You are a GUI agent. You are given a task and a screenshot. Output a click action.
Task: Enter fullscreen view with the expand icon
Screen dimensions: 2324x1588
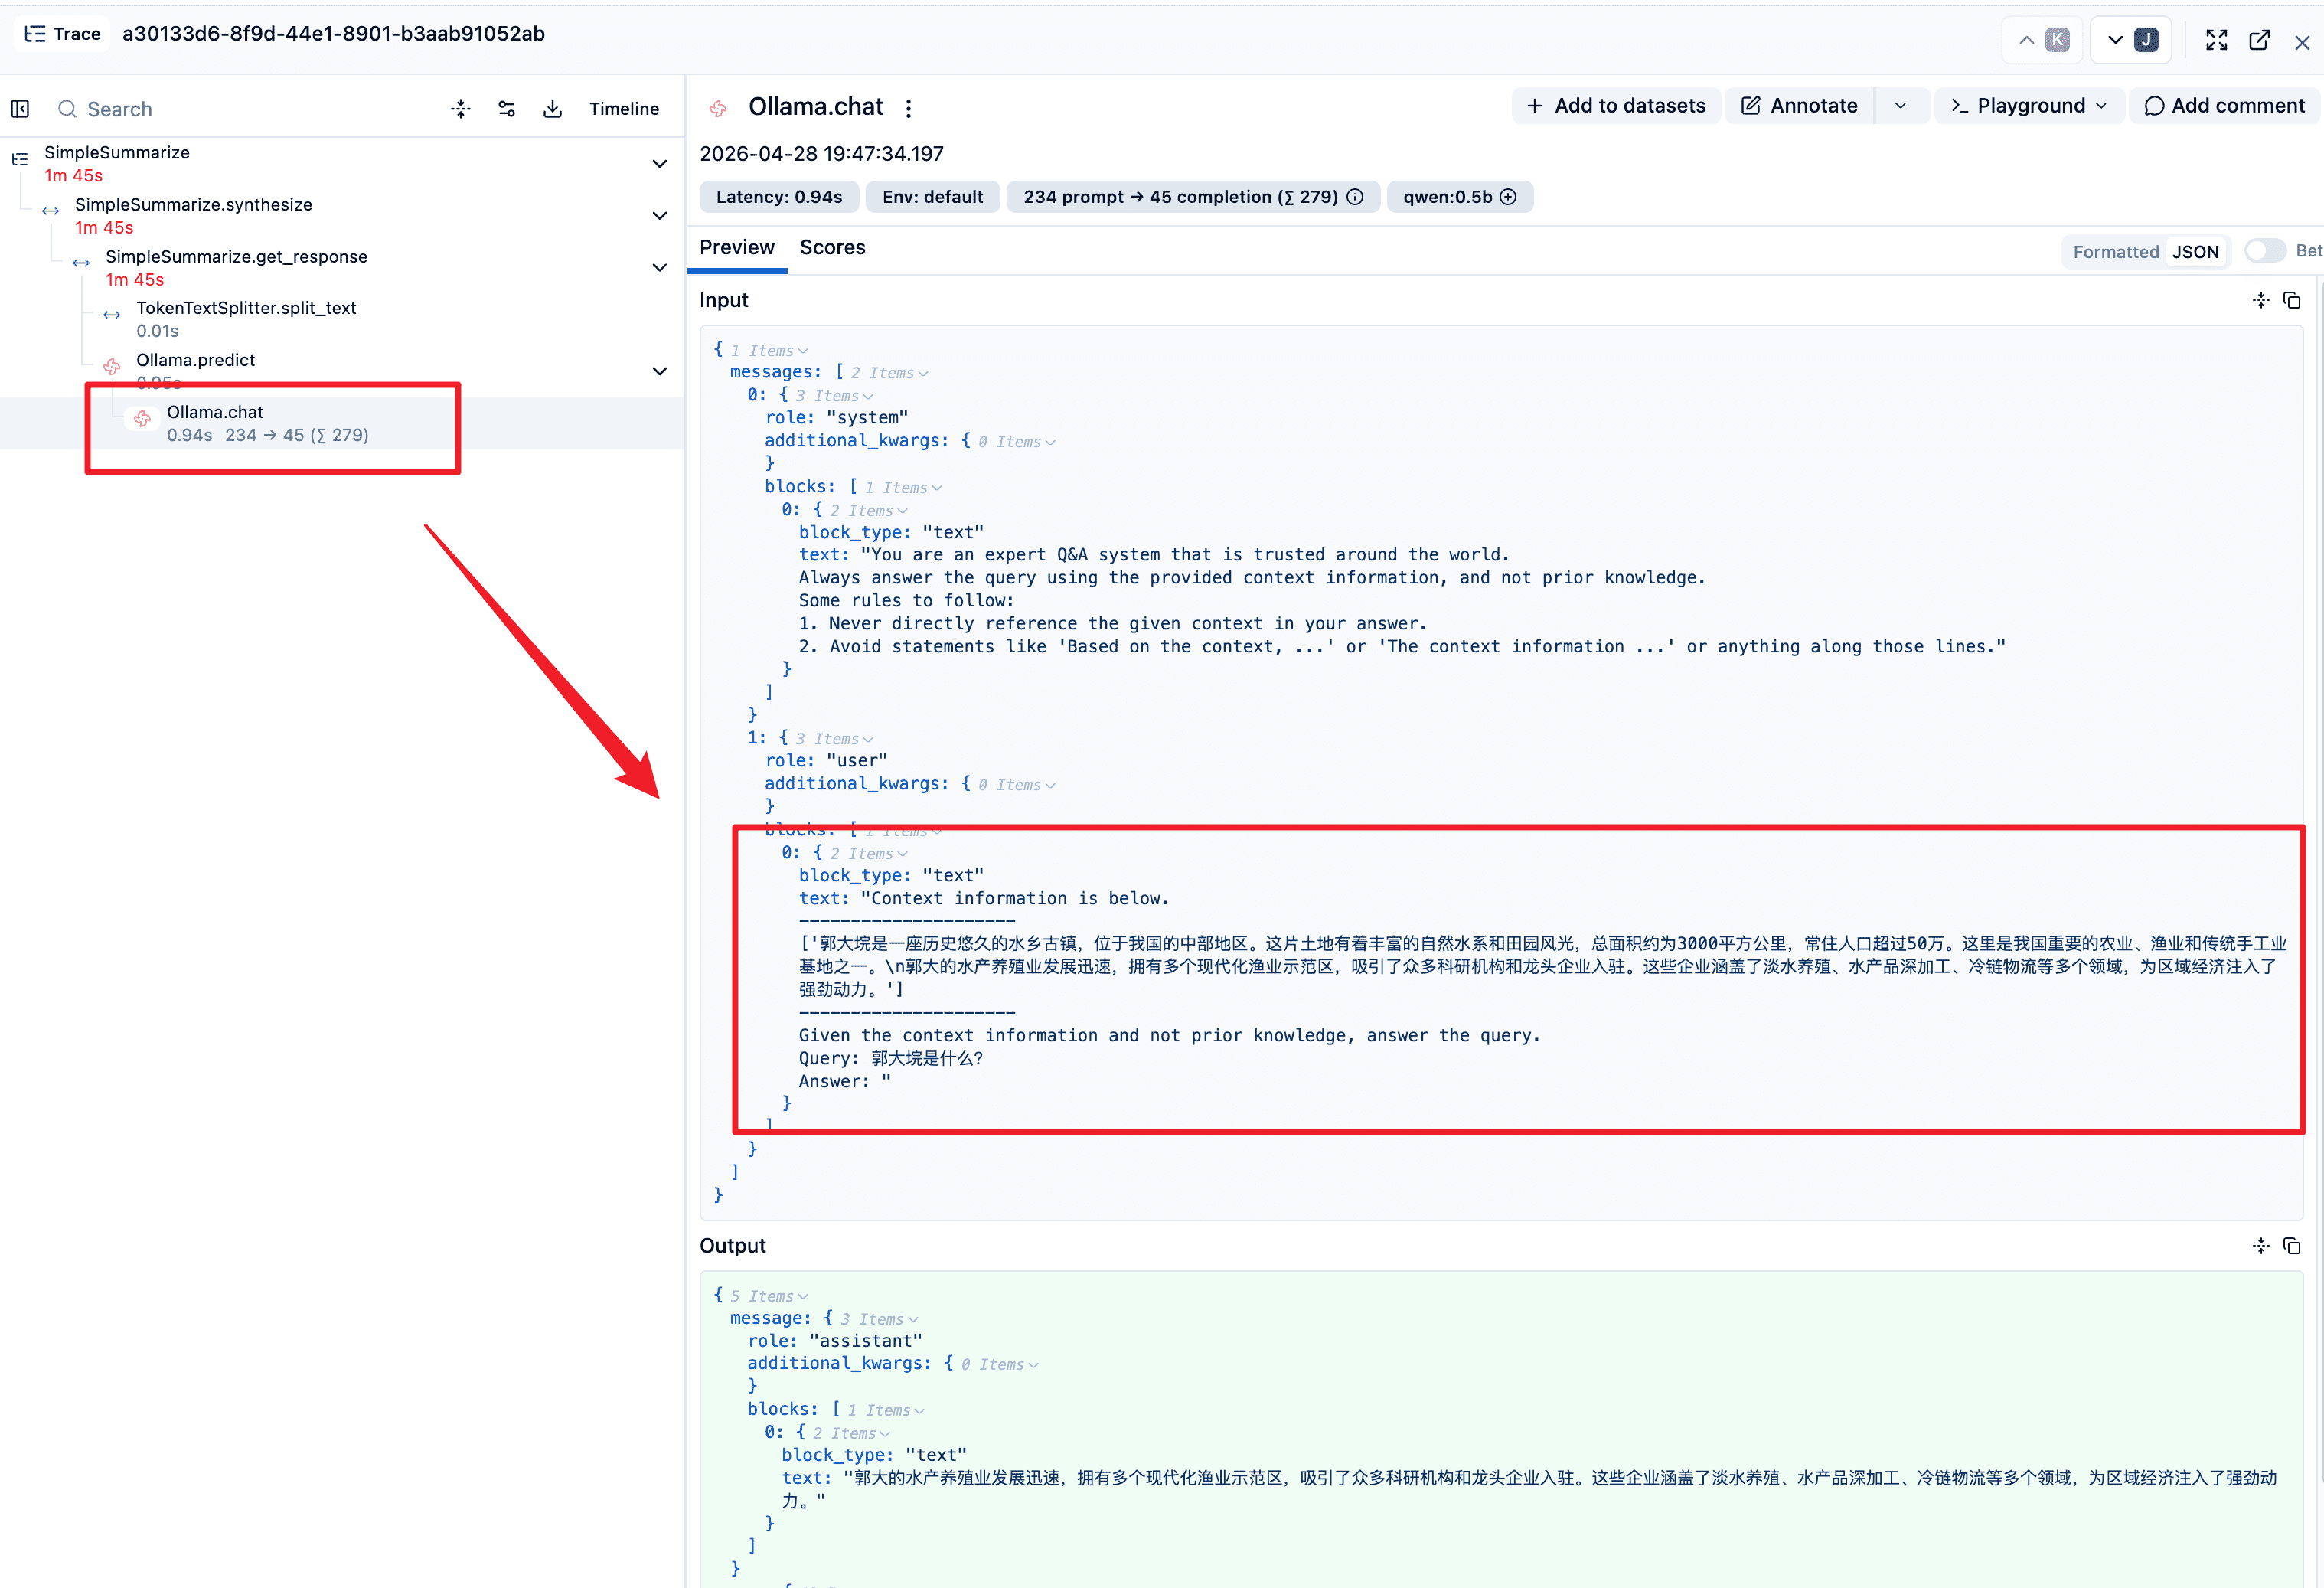pyautogui.click(x=2216, y=40)
